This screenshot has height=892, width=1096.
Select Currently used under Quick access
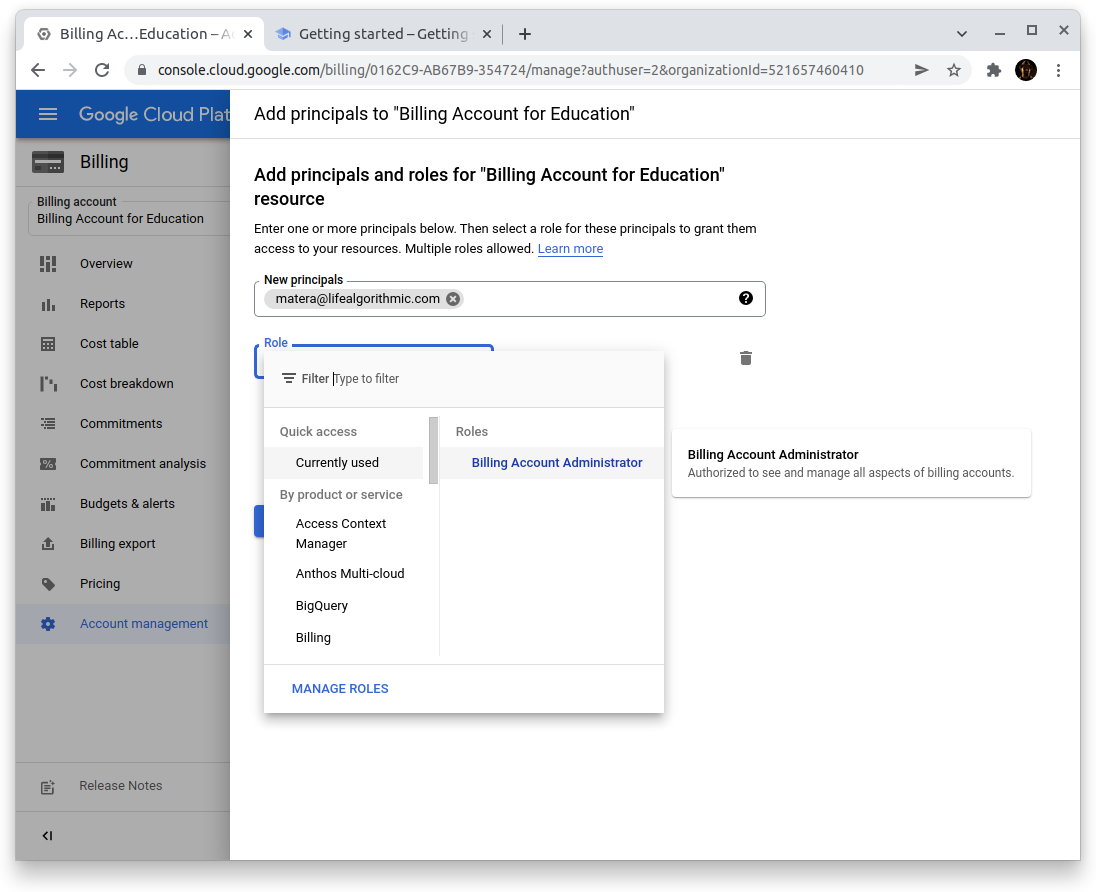click(337, 463)
